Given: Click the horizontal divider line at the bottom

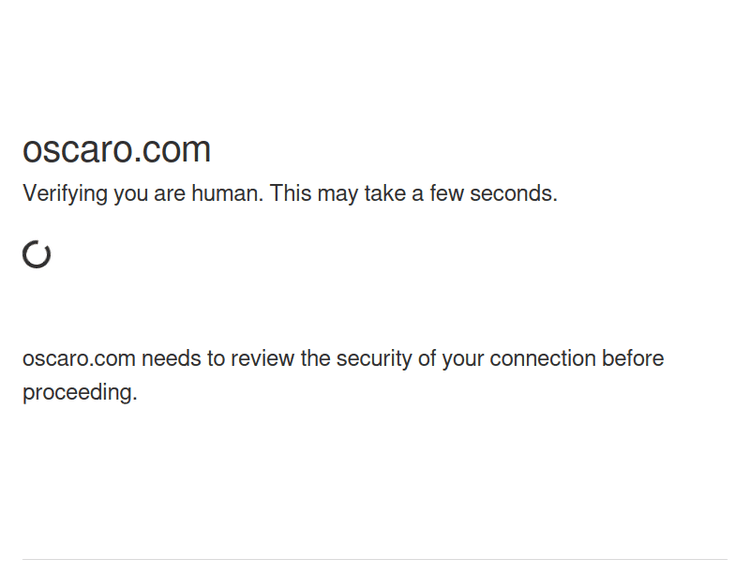Looking at the screenshot, I should [375, 559].
